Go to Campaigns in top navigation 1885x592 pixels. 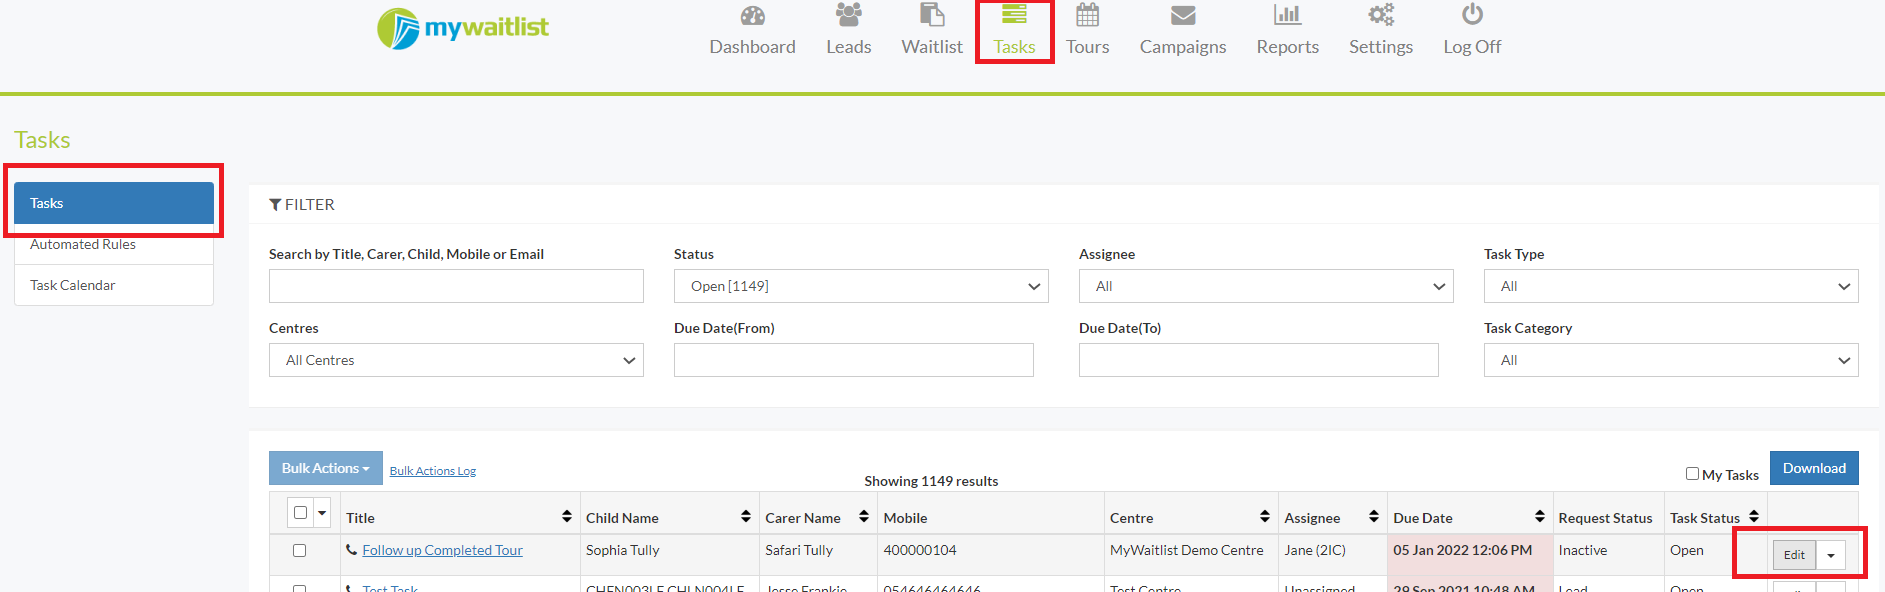tap(1183, 47)
